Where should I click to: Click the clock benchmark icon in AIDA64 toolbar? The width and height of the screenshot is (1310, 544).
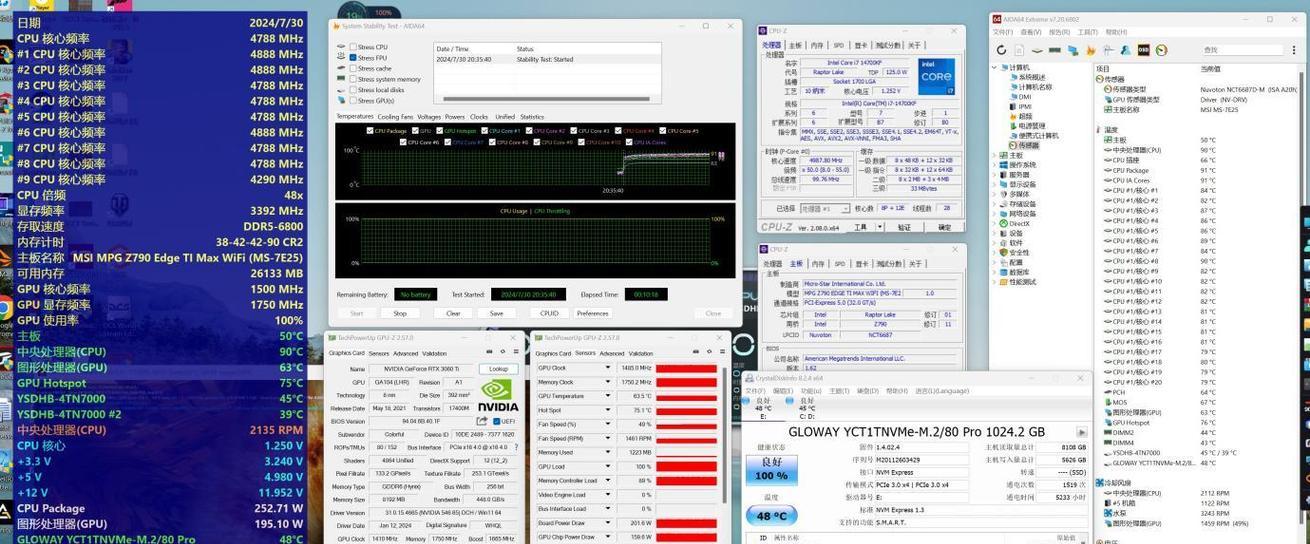pyautogui.click(x=1162, y=50)
